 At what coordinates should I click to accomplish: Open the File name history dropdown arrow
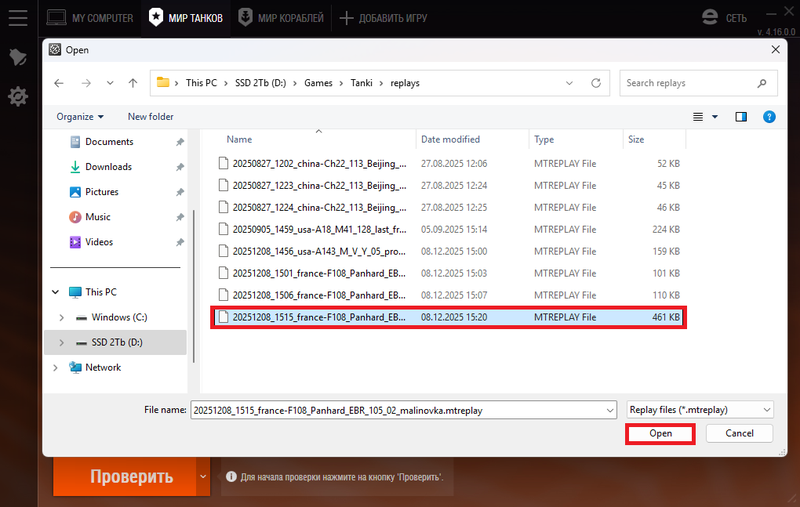[610, 410]
